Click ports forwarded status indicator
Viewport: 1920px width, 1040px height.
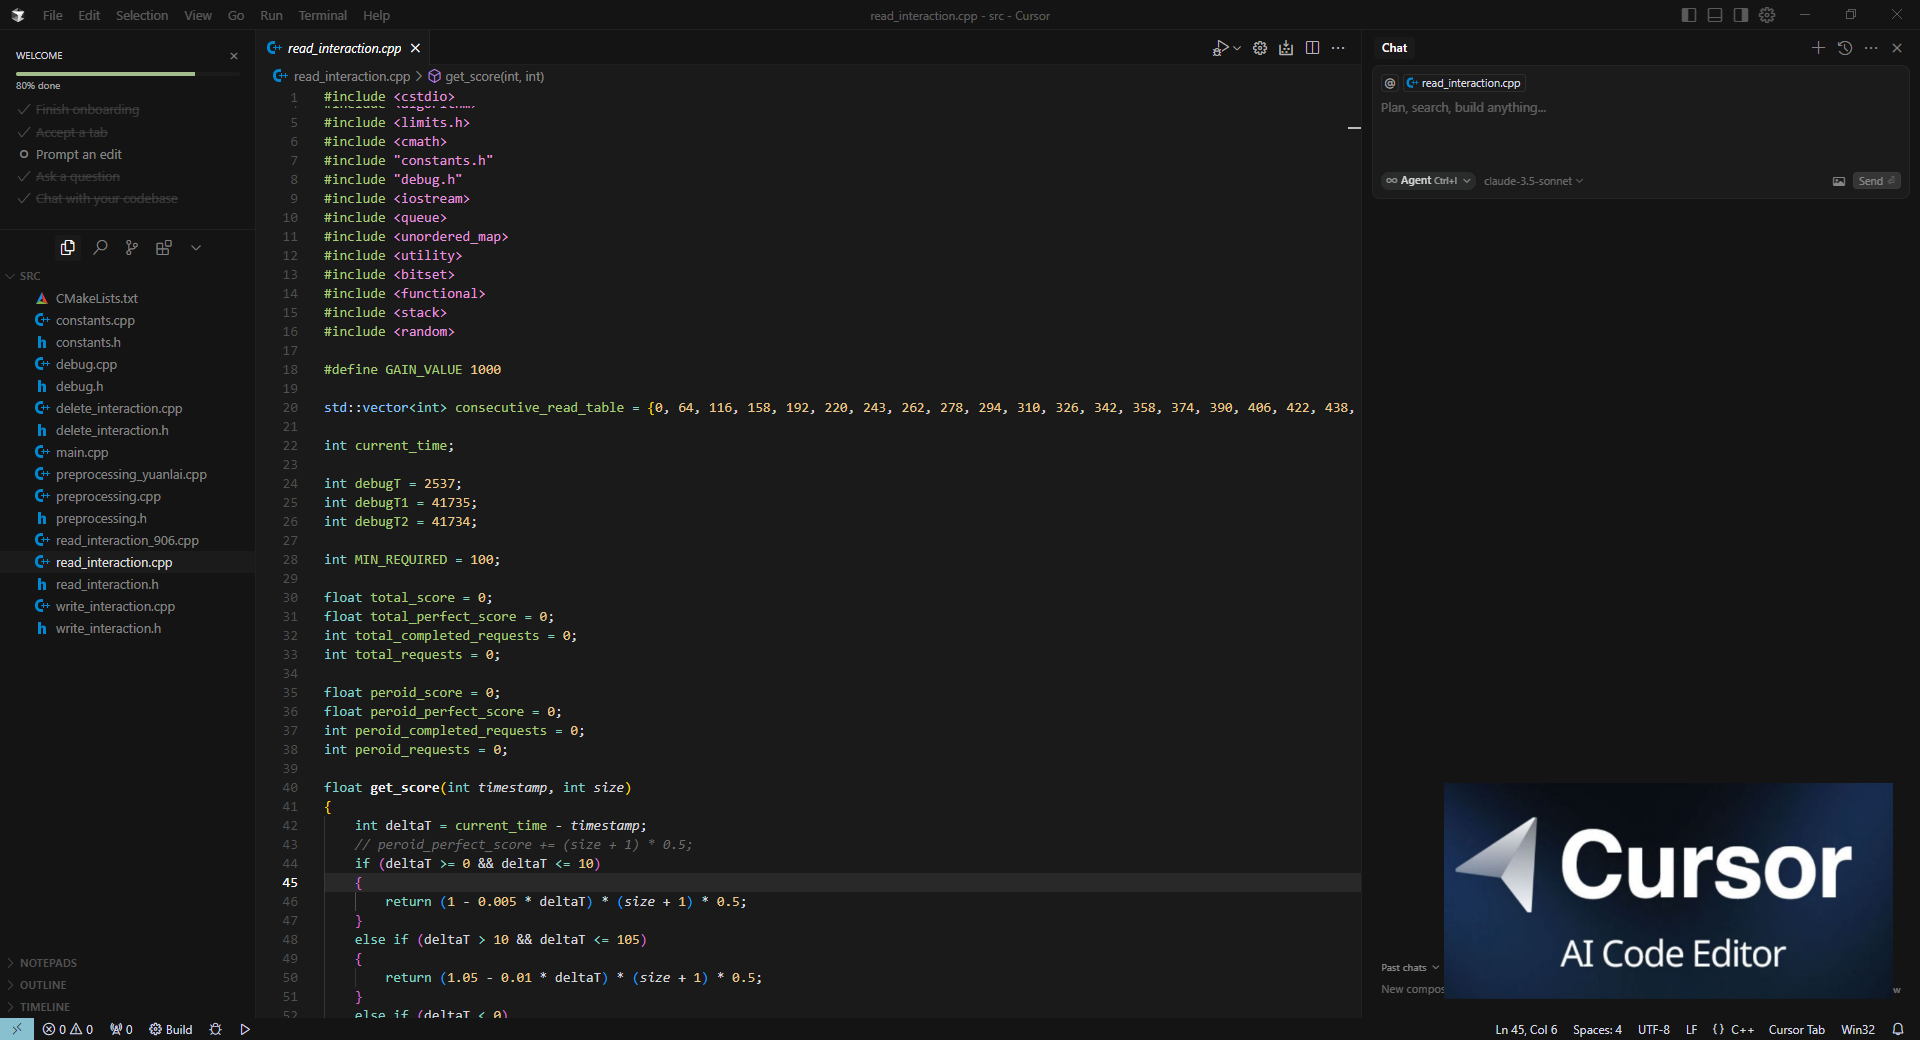(121, 1029)
